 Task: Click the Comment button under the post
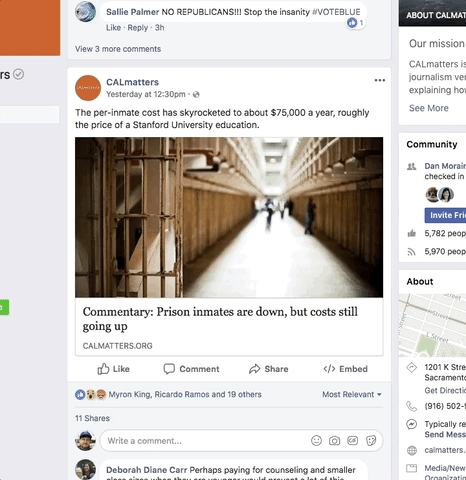pyautogui.click(x=191, y=369)
